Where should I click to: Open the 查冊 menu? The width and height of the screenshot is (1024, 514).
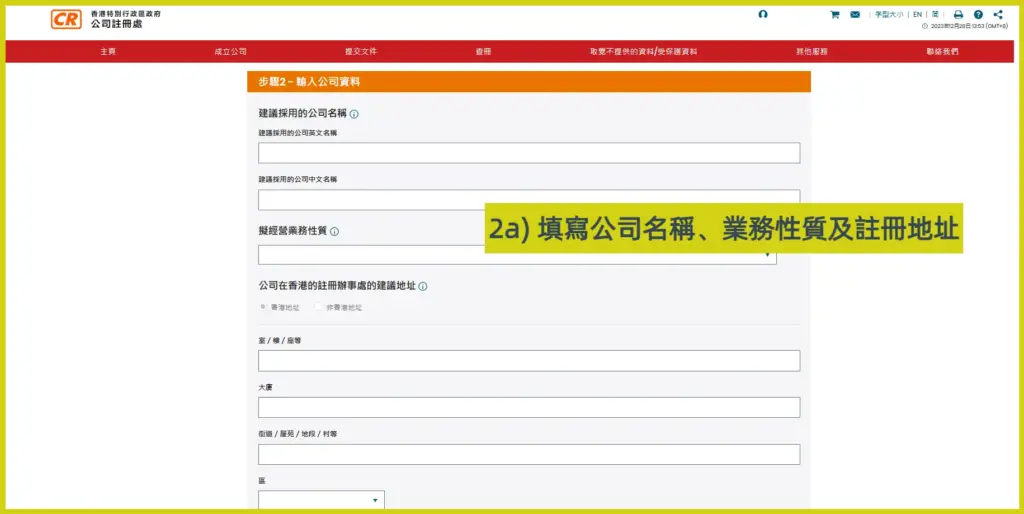tap(483, 51)
